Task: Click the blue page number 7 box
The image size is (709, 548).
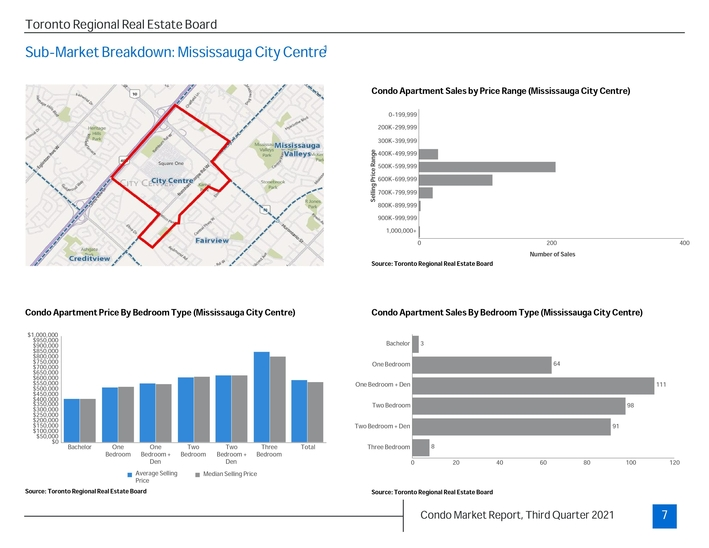Action: (x=663, y=515)
